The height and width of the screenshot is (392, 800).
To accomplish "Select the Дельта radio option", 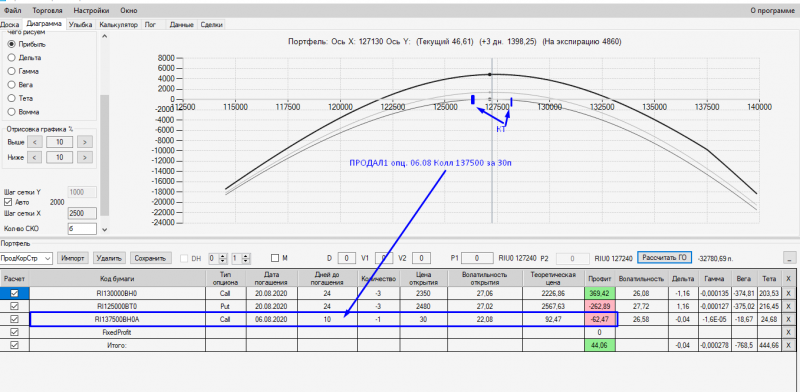I will coord(12,58).
